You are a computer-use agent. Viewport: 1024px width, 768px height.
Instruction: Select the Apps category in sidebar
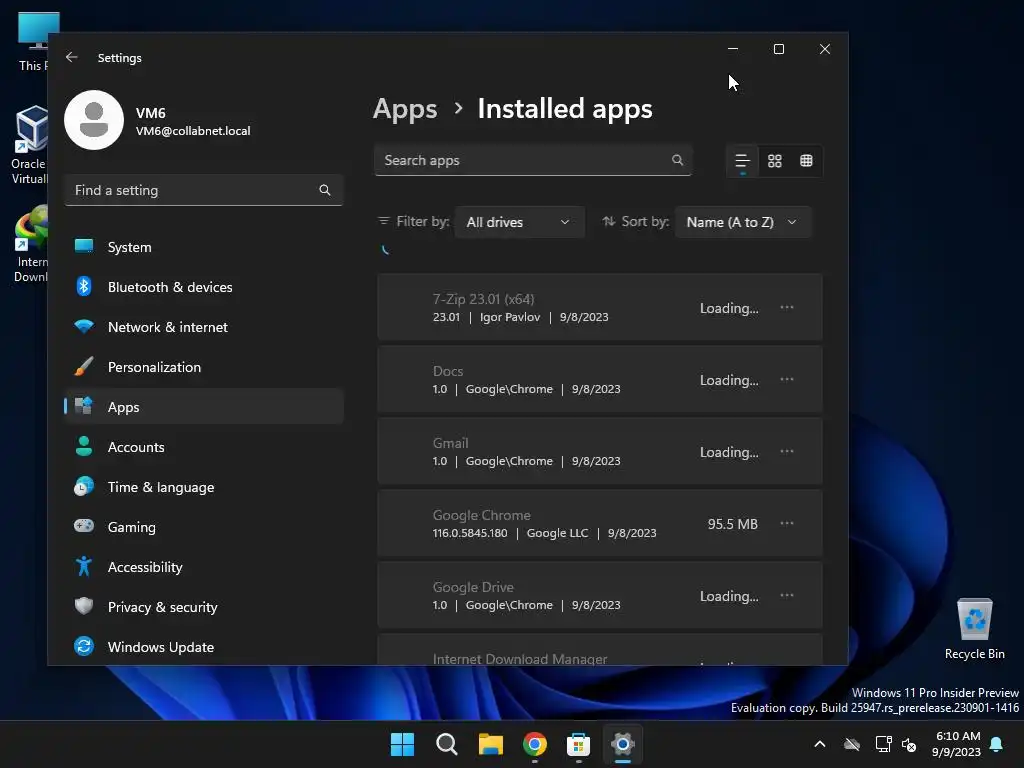pos(204,407)
